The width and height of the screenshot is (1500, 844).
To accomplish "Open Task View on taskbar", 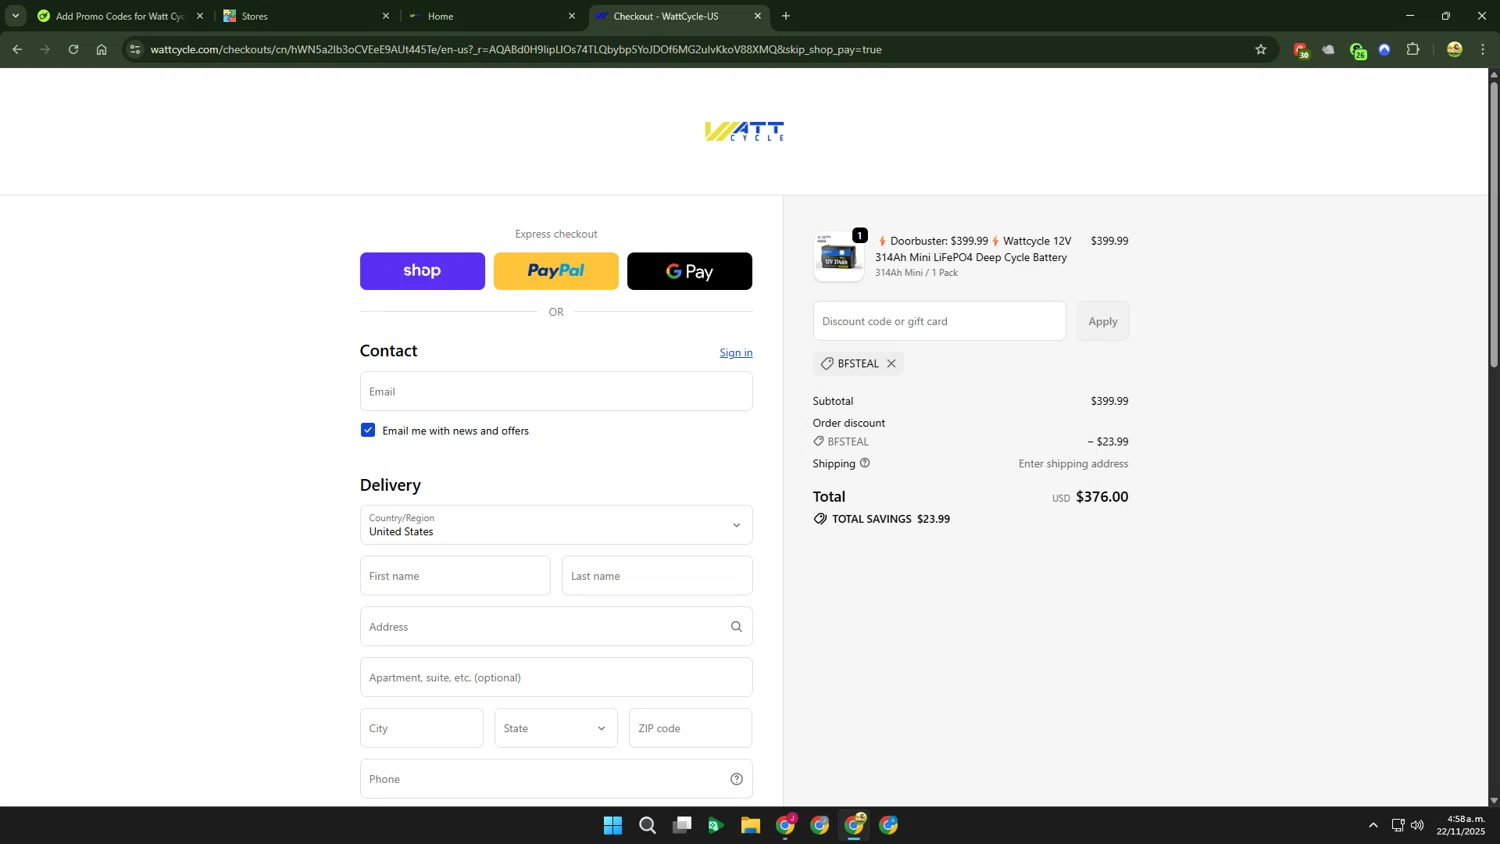I will click(682, 825).
